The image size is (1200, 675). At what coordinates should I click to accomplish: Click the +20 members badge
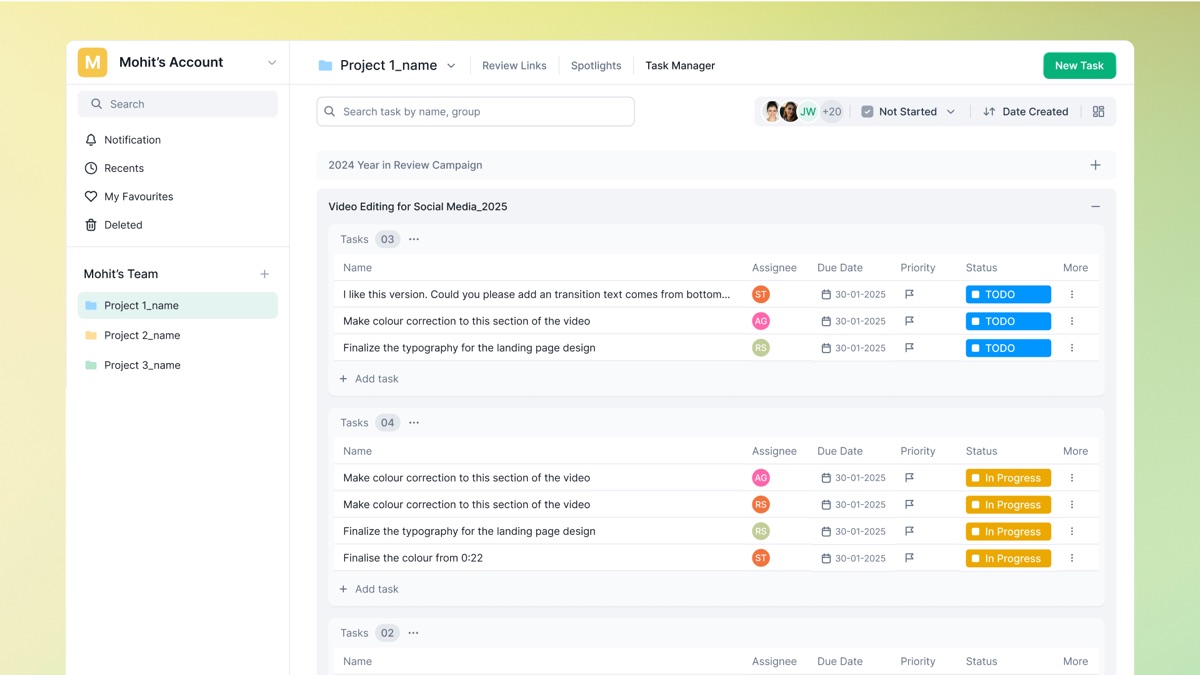coord(832,112)
